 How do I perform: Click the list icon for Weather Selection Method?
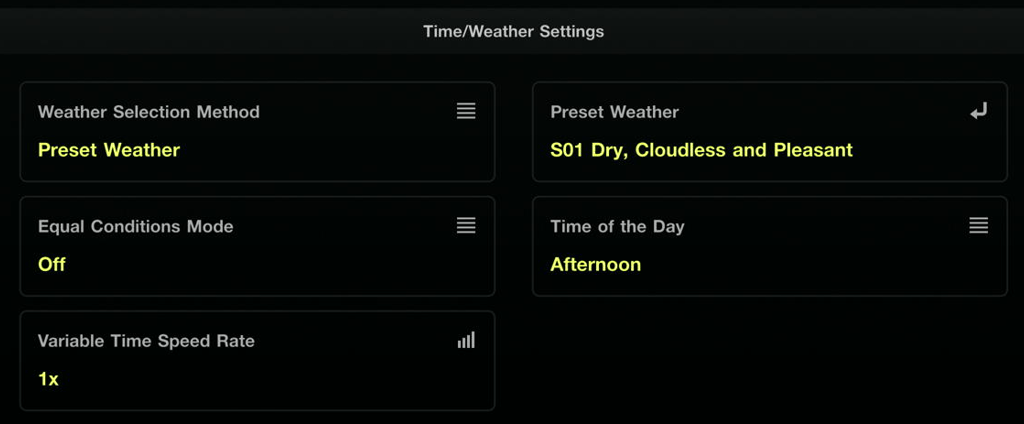(466, 111)
